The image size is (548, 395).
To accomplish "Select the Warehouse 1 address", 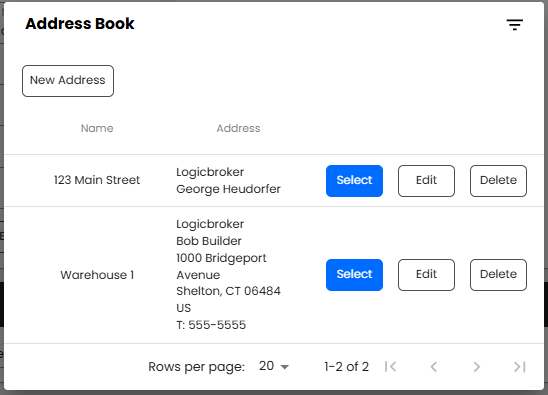I will tap(354, 275).
